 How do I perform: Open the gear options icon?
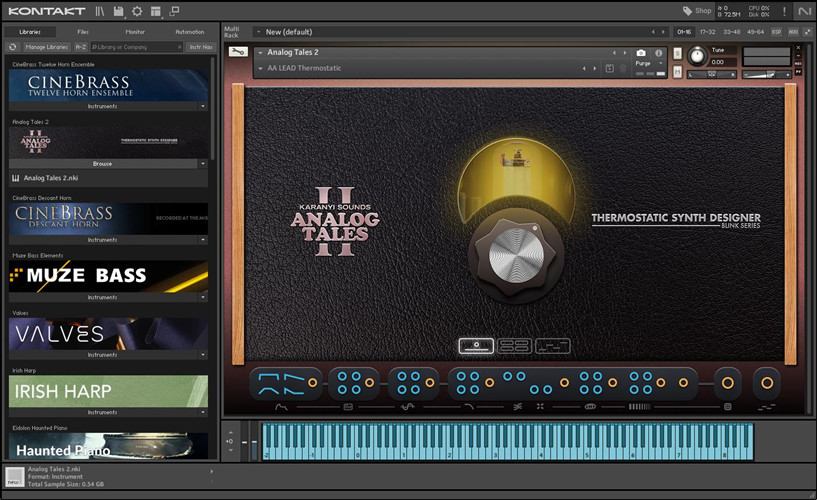[137, 11]
